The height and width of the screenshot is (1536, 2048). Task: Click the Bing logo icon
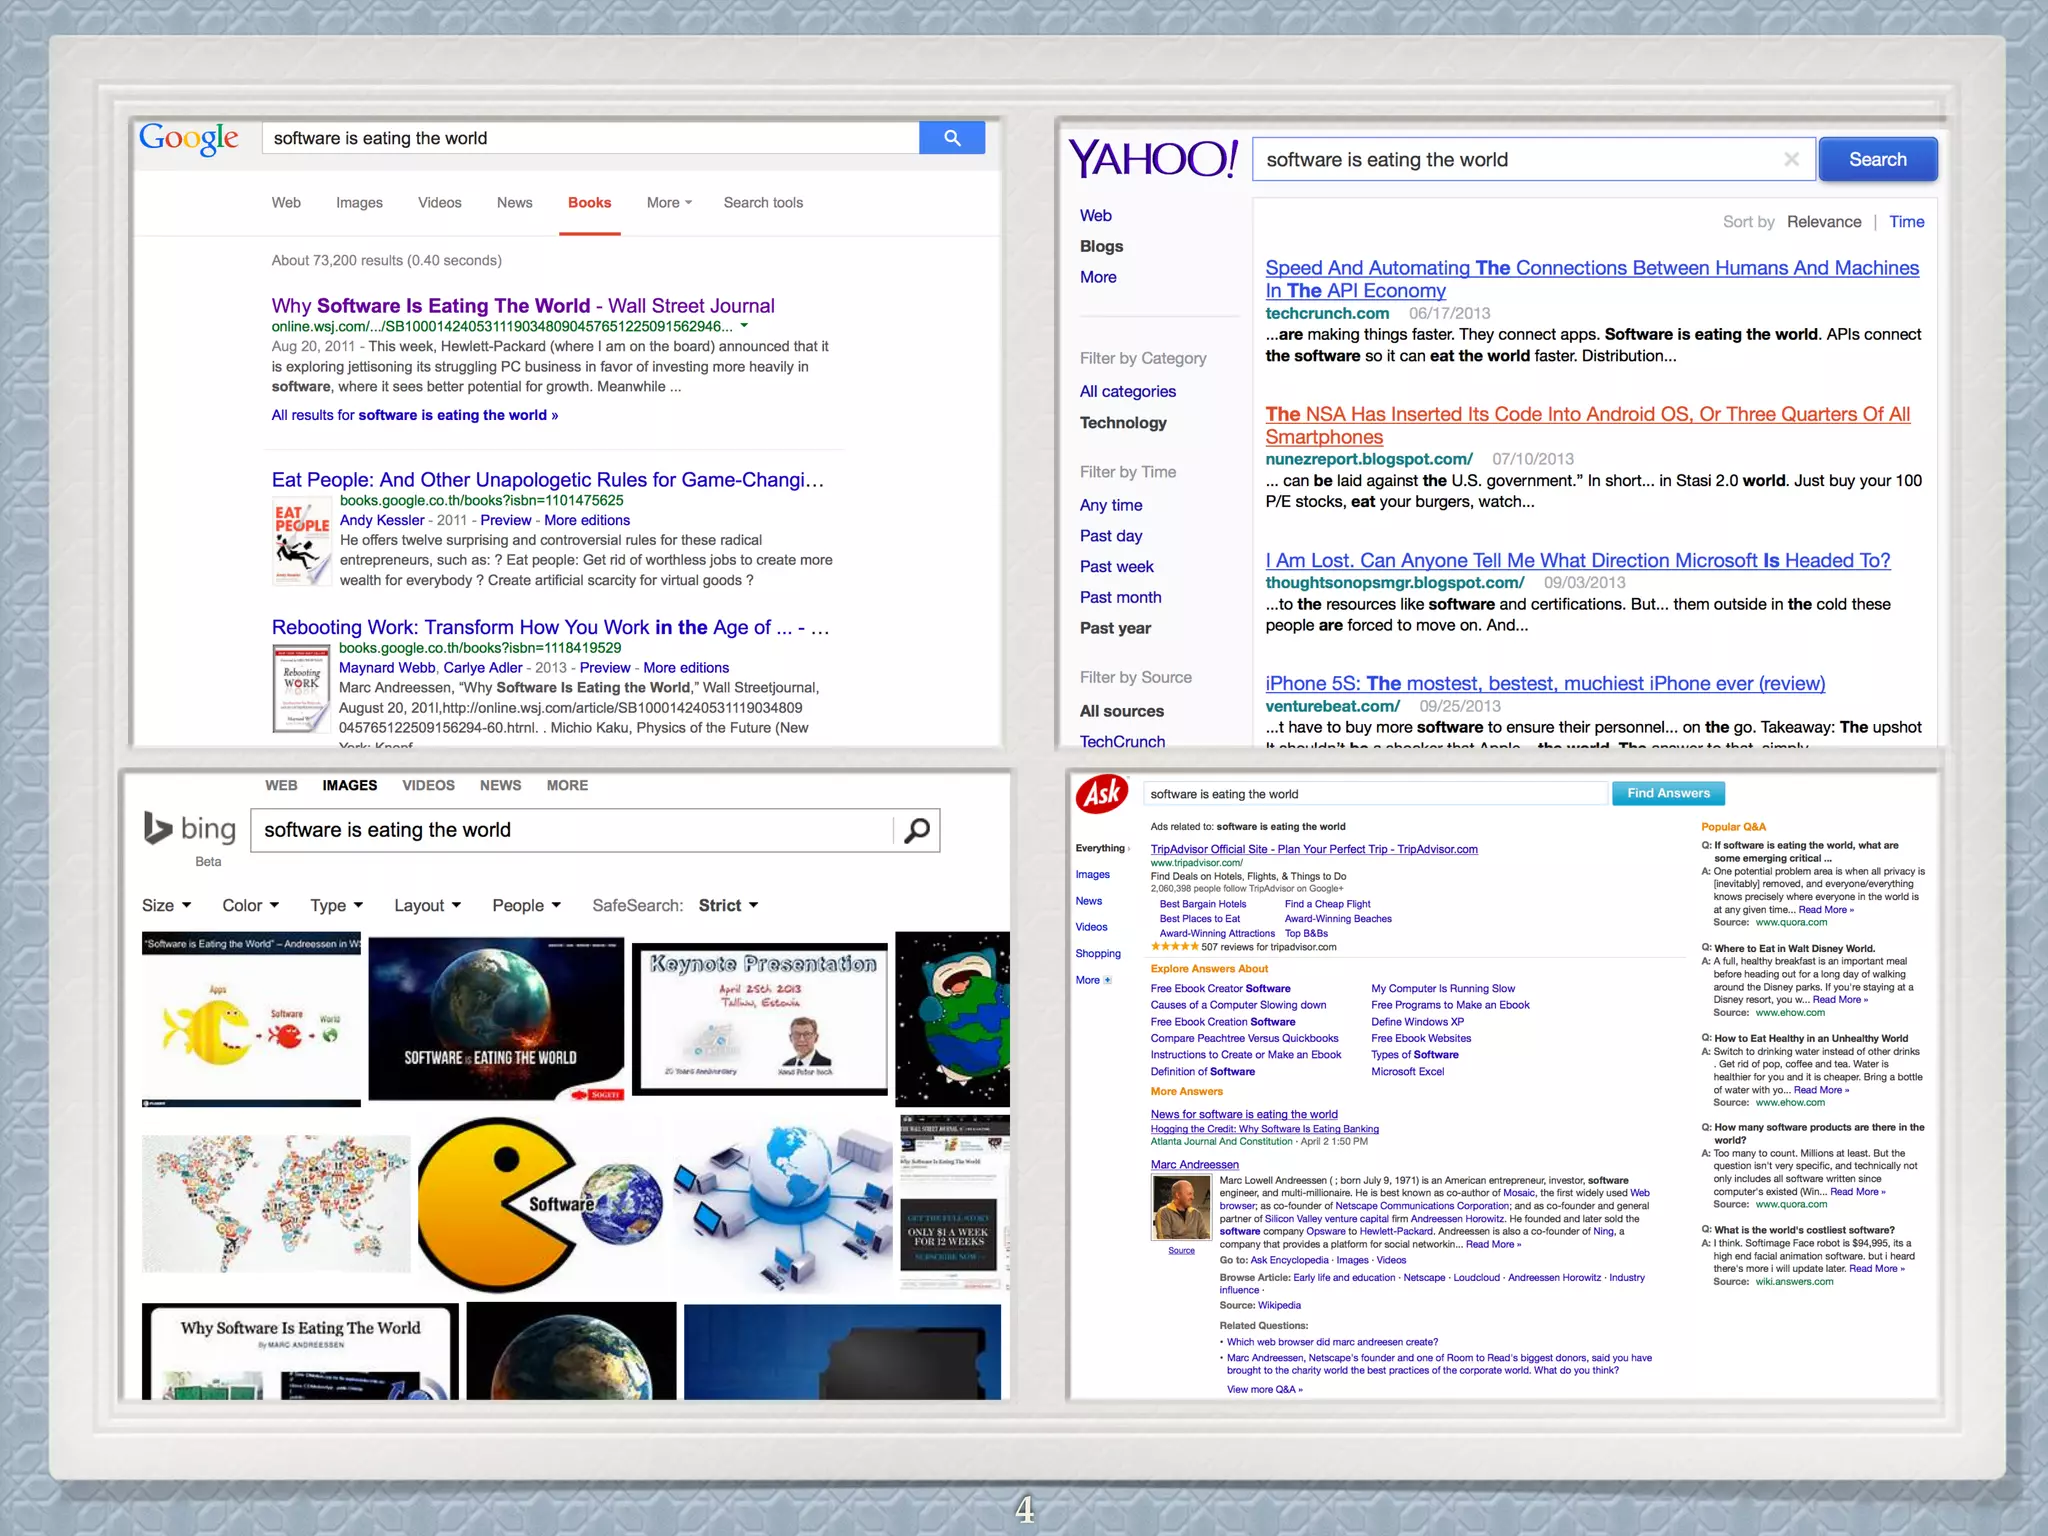158,828
